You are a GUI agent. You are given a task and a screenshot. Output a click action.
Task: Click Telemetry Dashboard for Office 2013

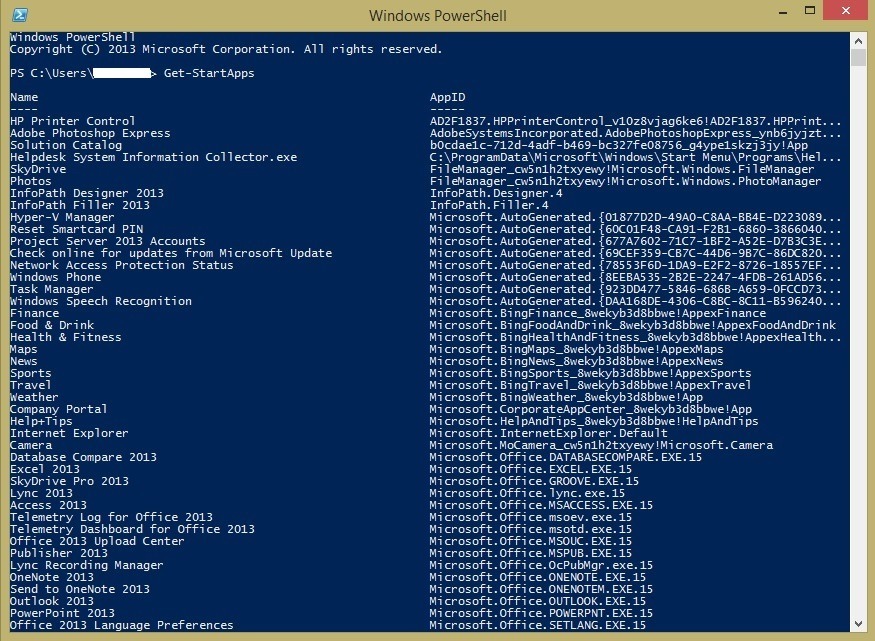click(132, 529)
